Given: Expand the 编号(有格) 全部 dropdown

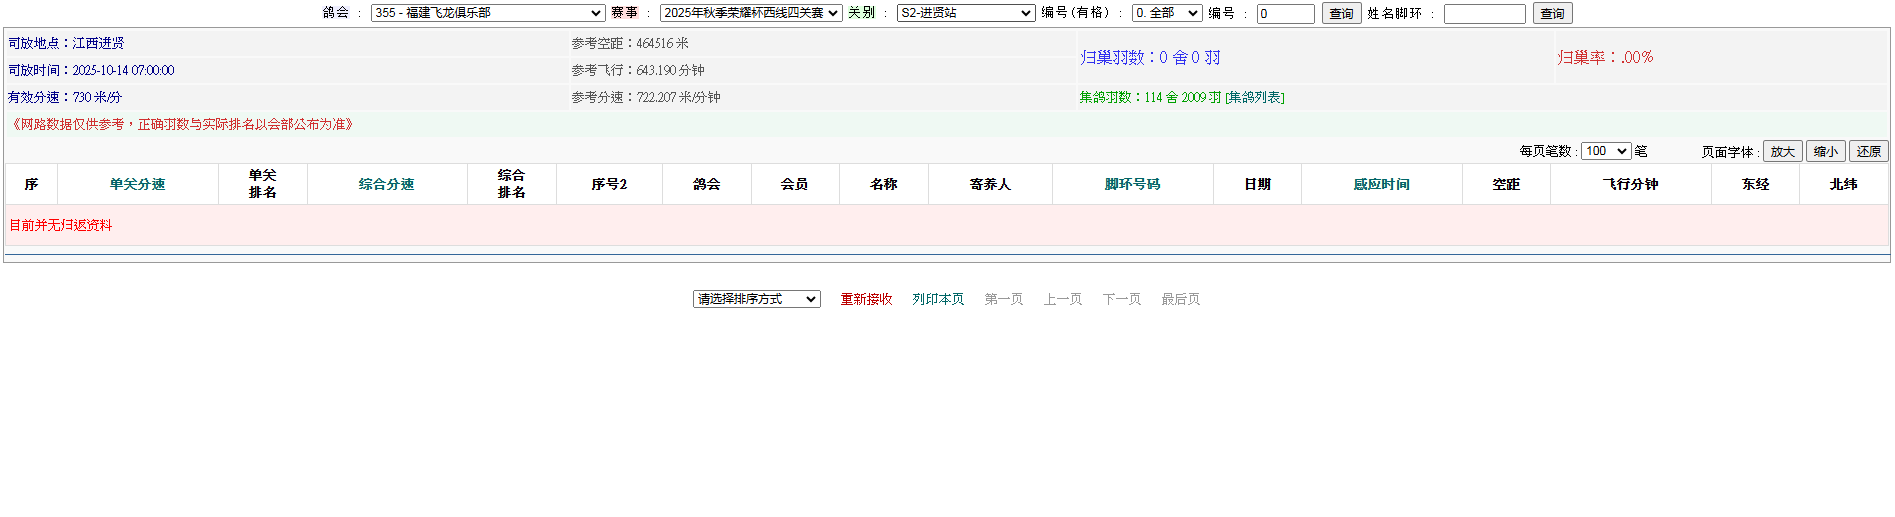Looking at the screenshot, I should point(1166,13).
